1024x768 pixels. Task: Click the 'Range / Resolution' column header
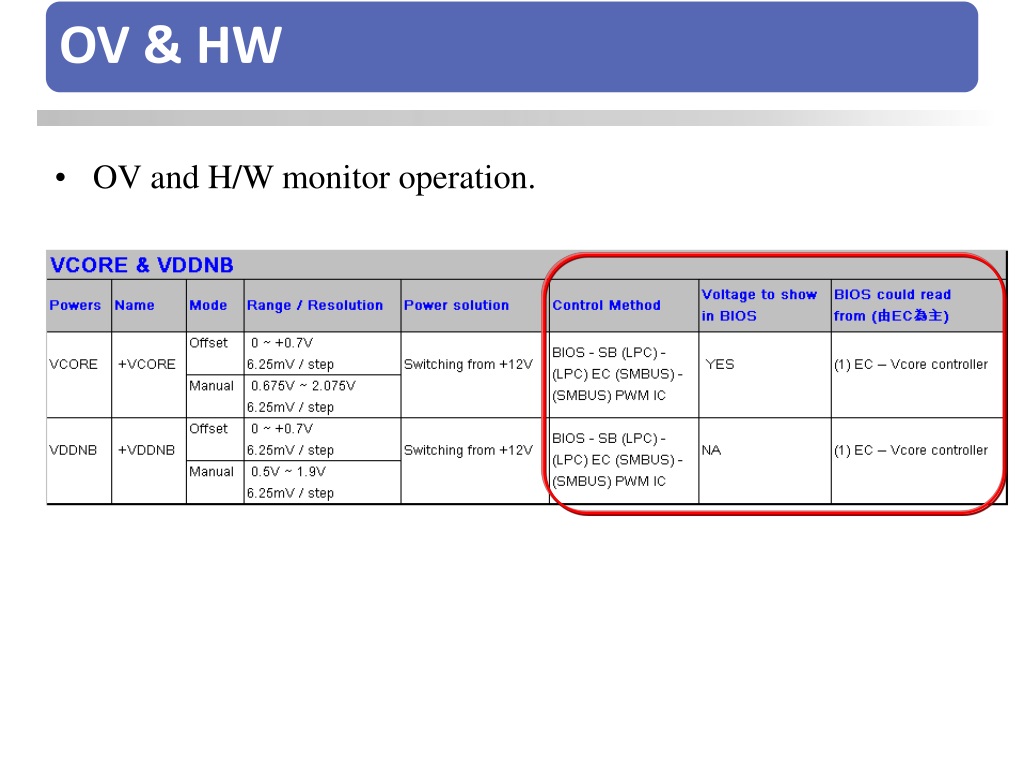click(315, 305)
